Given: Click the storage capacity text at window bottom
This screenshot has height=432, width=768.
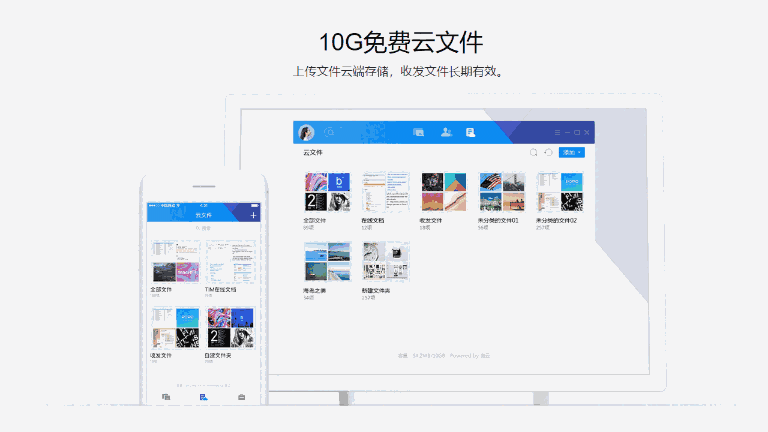Looking at the screenshot, I should (444, 356).
